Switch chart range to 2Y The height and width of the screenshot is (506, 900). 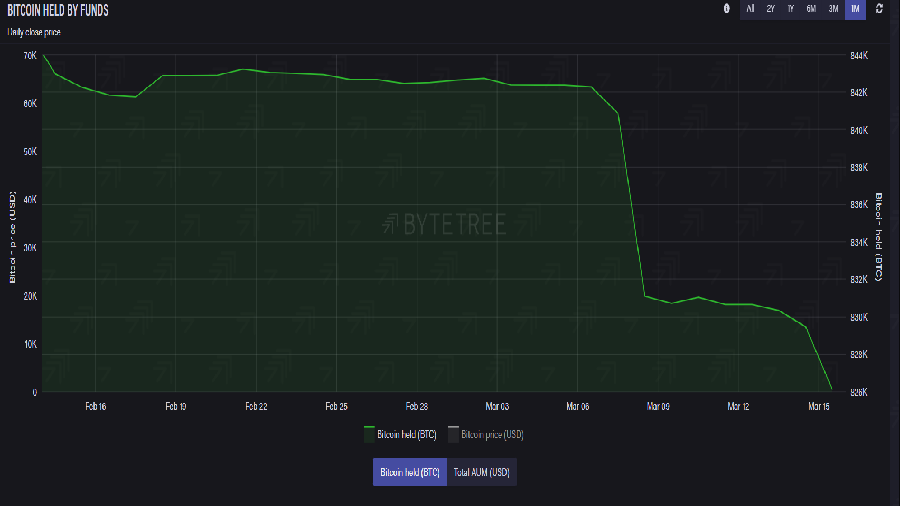coord(770,9)
